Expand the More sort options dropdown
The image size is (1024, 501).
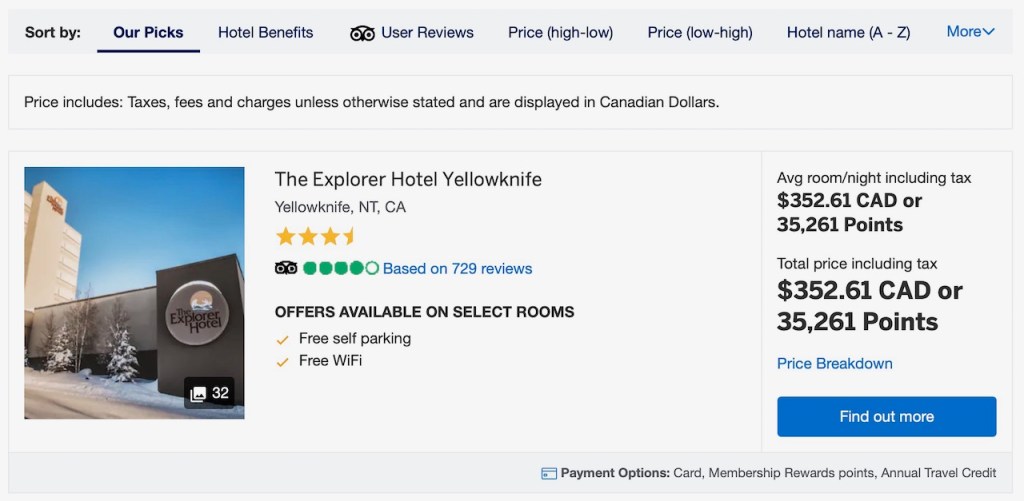(x=970, y=32)
